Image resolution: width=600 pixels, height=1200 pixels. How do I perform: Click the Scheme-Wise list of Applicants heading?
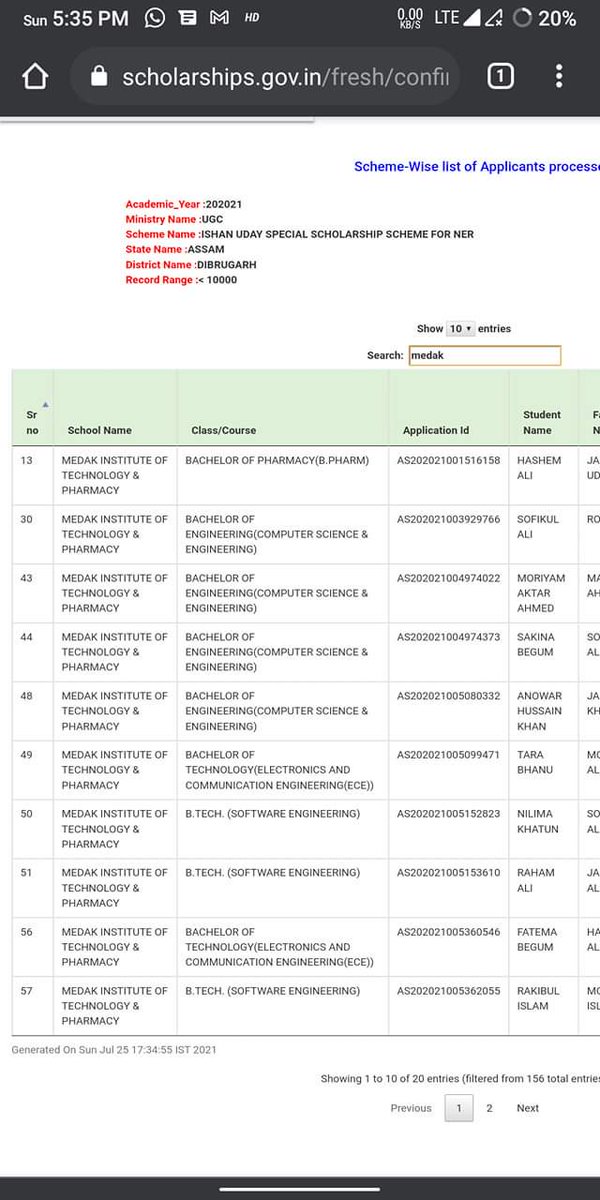tap(477, 166)
